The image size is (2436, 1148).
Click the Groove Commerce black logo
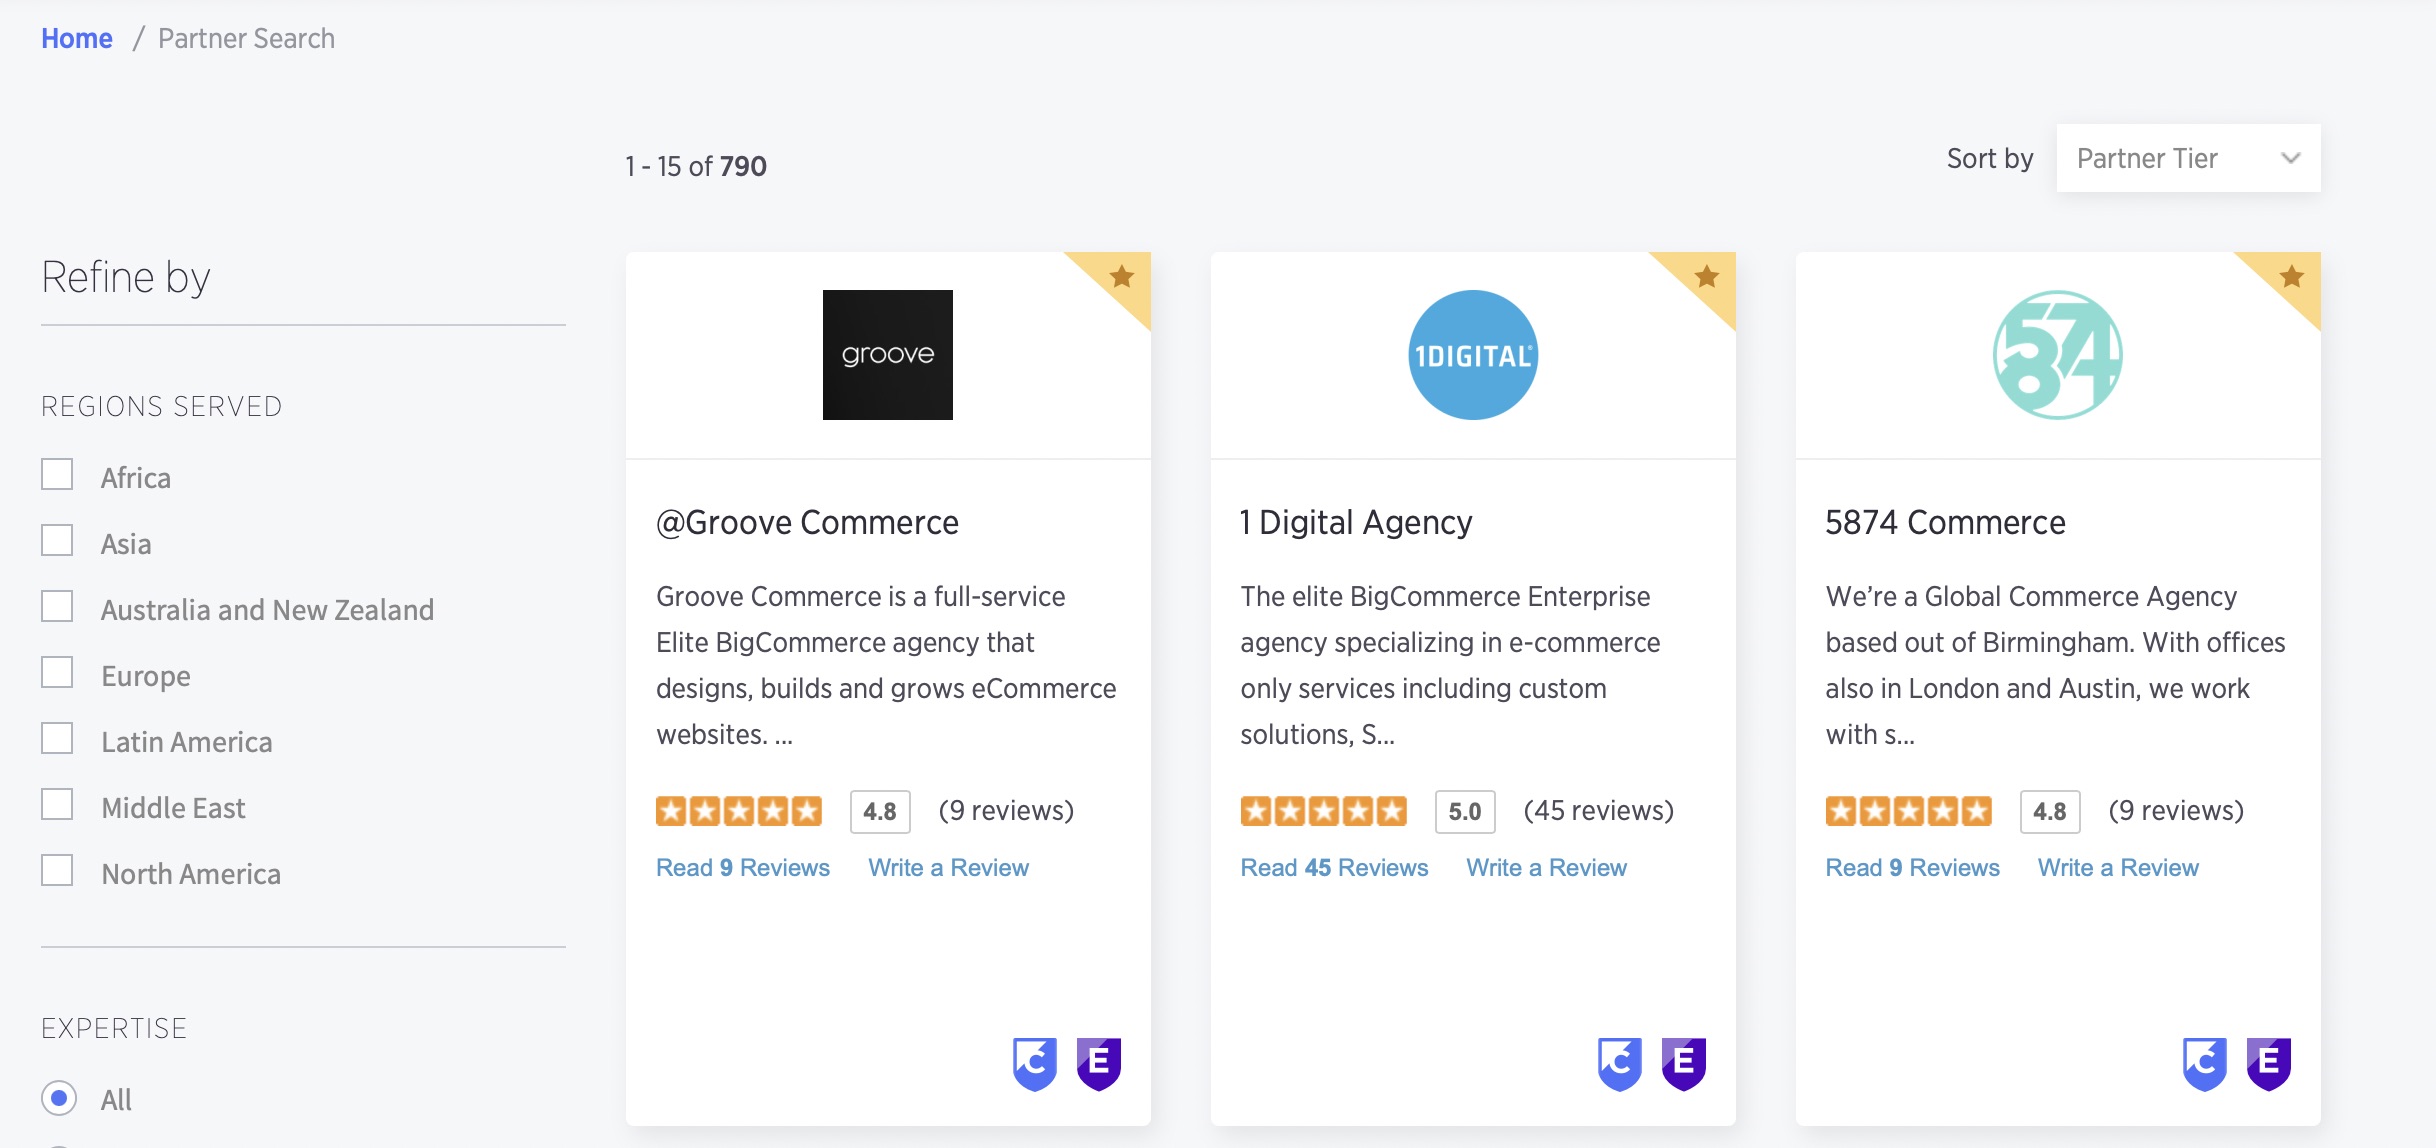pos(887,355)
